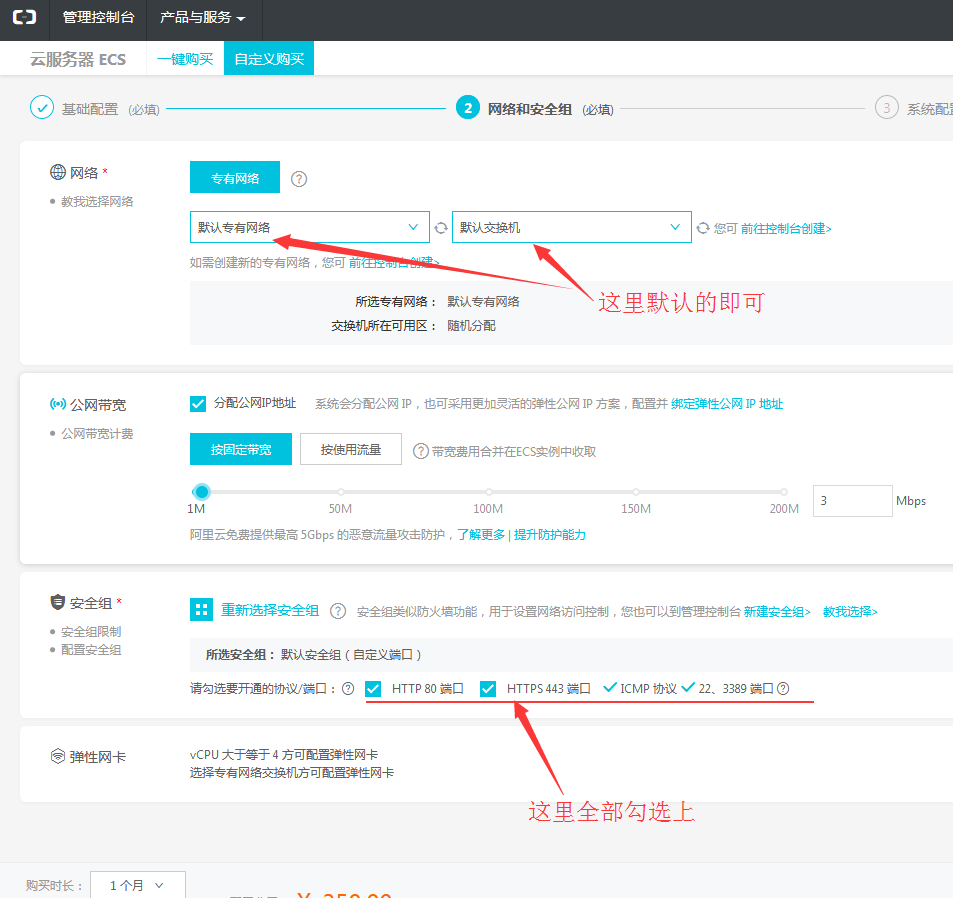Click help icon next to 按使用流量 button
Viewport: 953px width, 898px height.
click(421, 451)
